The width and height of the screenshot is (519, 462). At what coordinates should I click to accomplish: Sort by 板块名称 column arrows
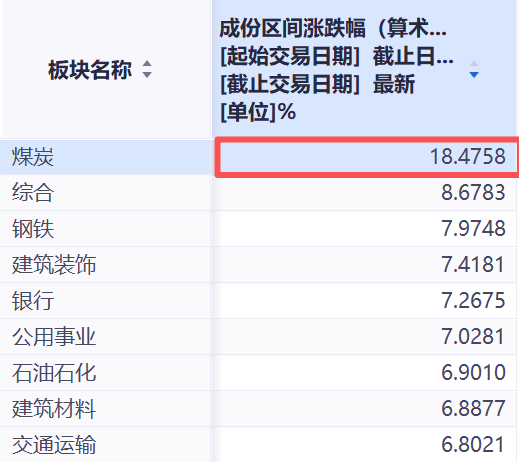147,69
